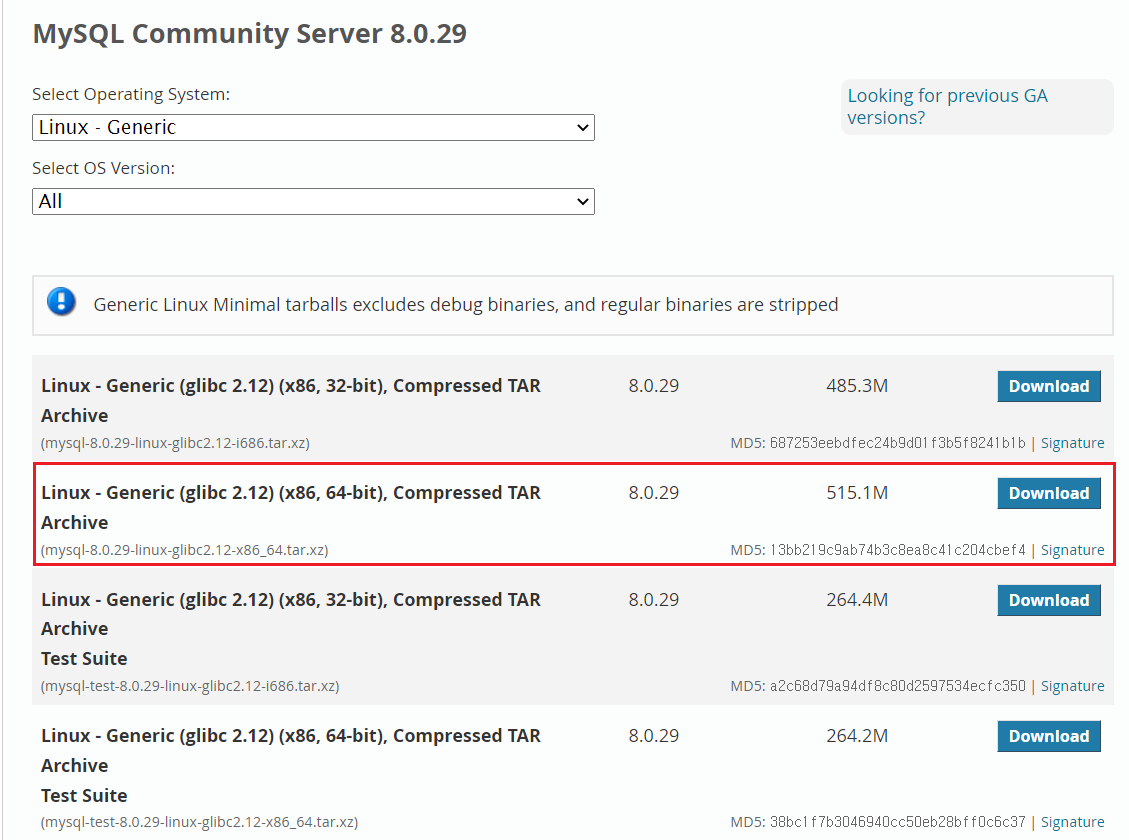Click the 264.2M file size value
This screenshot has height=840, width=1129.
point(857,736)
